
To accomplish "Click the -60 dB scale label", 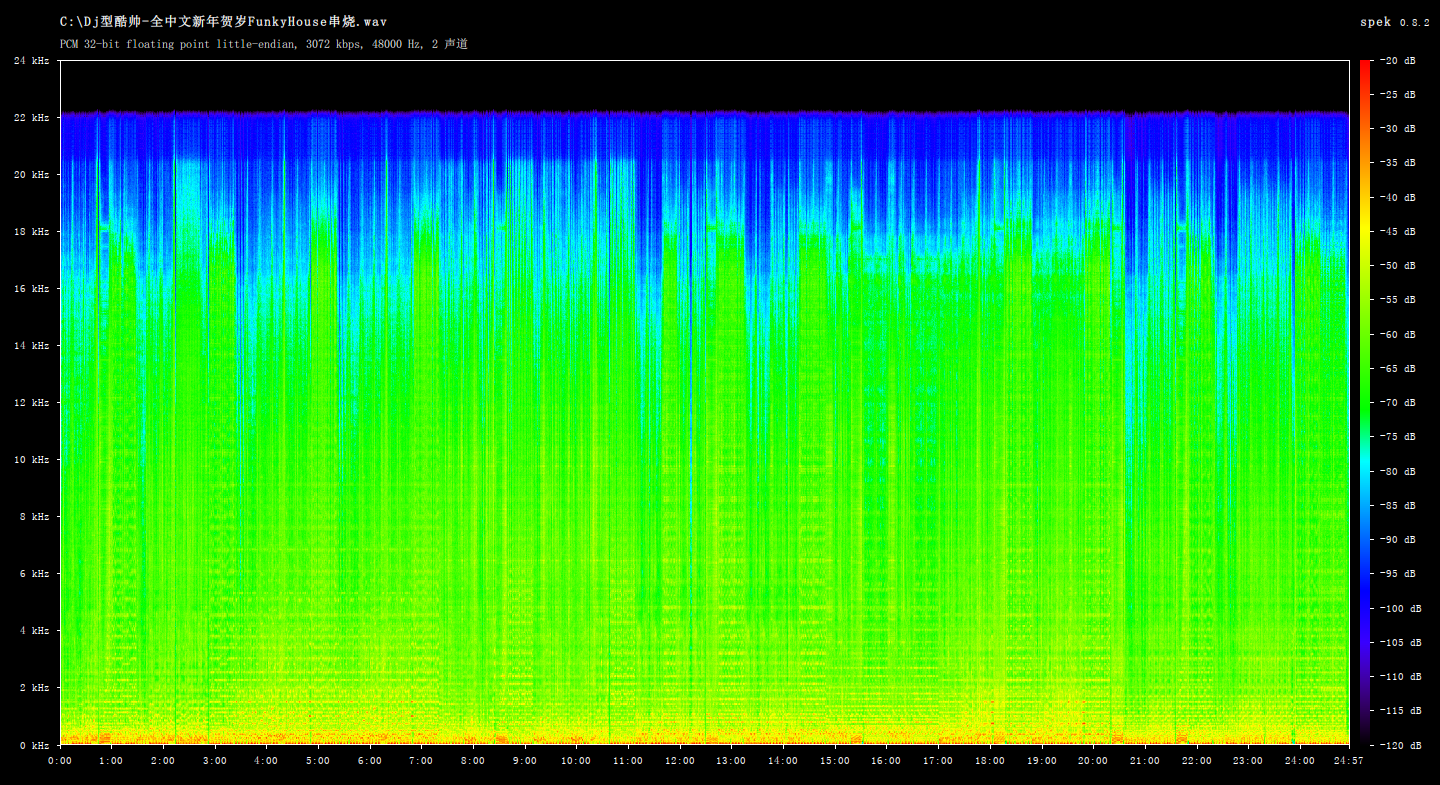I will 1397,335.
